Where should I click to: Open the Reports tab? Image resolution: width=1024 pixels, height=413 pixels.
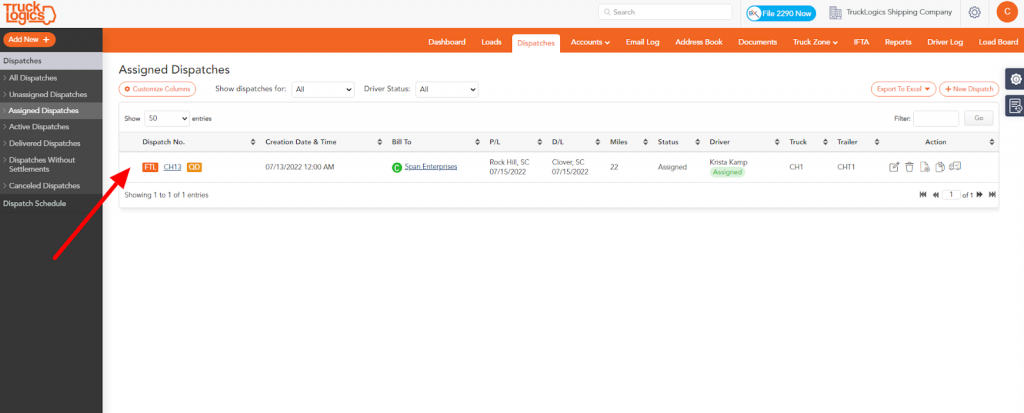[898, 42]
